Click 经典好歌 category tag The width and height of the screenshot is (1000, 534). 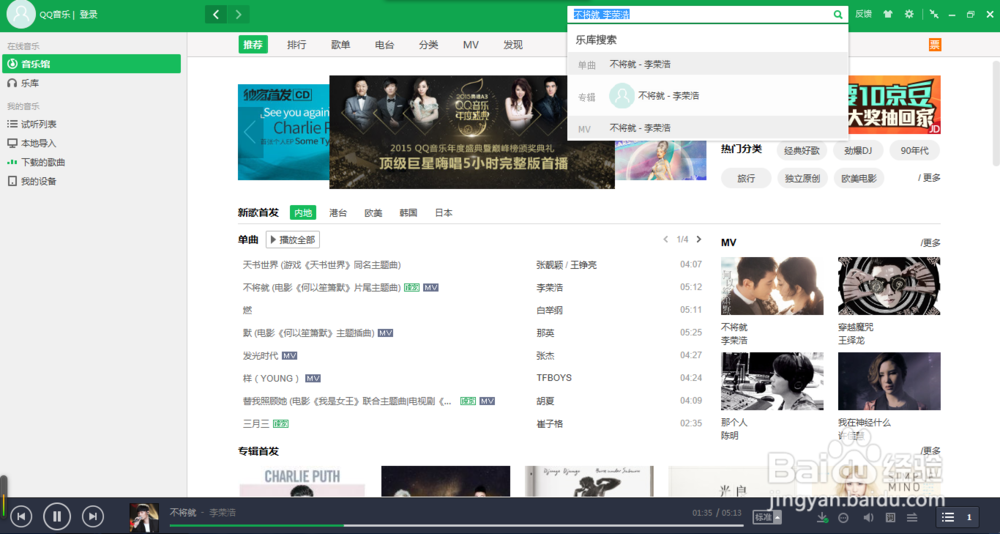[802, 151]
